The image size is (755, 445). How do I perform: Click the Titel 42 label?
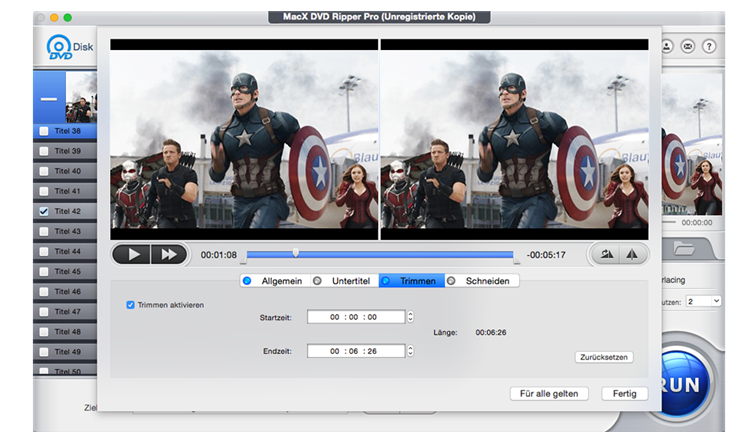(68, 211)
